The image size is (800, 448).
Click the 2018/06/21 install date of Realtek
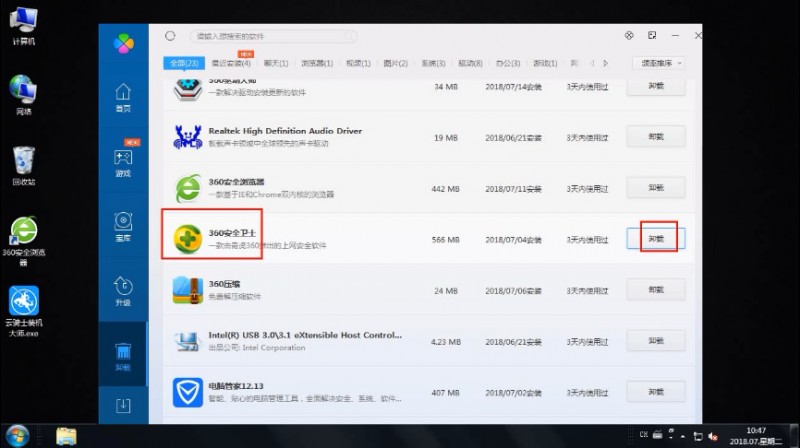coord(513,138)
